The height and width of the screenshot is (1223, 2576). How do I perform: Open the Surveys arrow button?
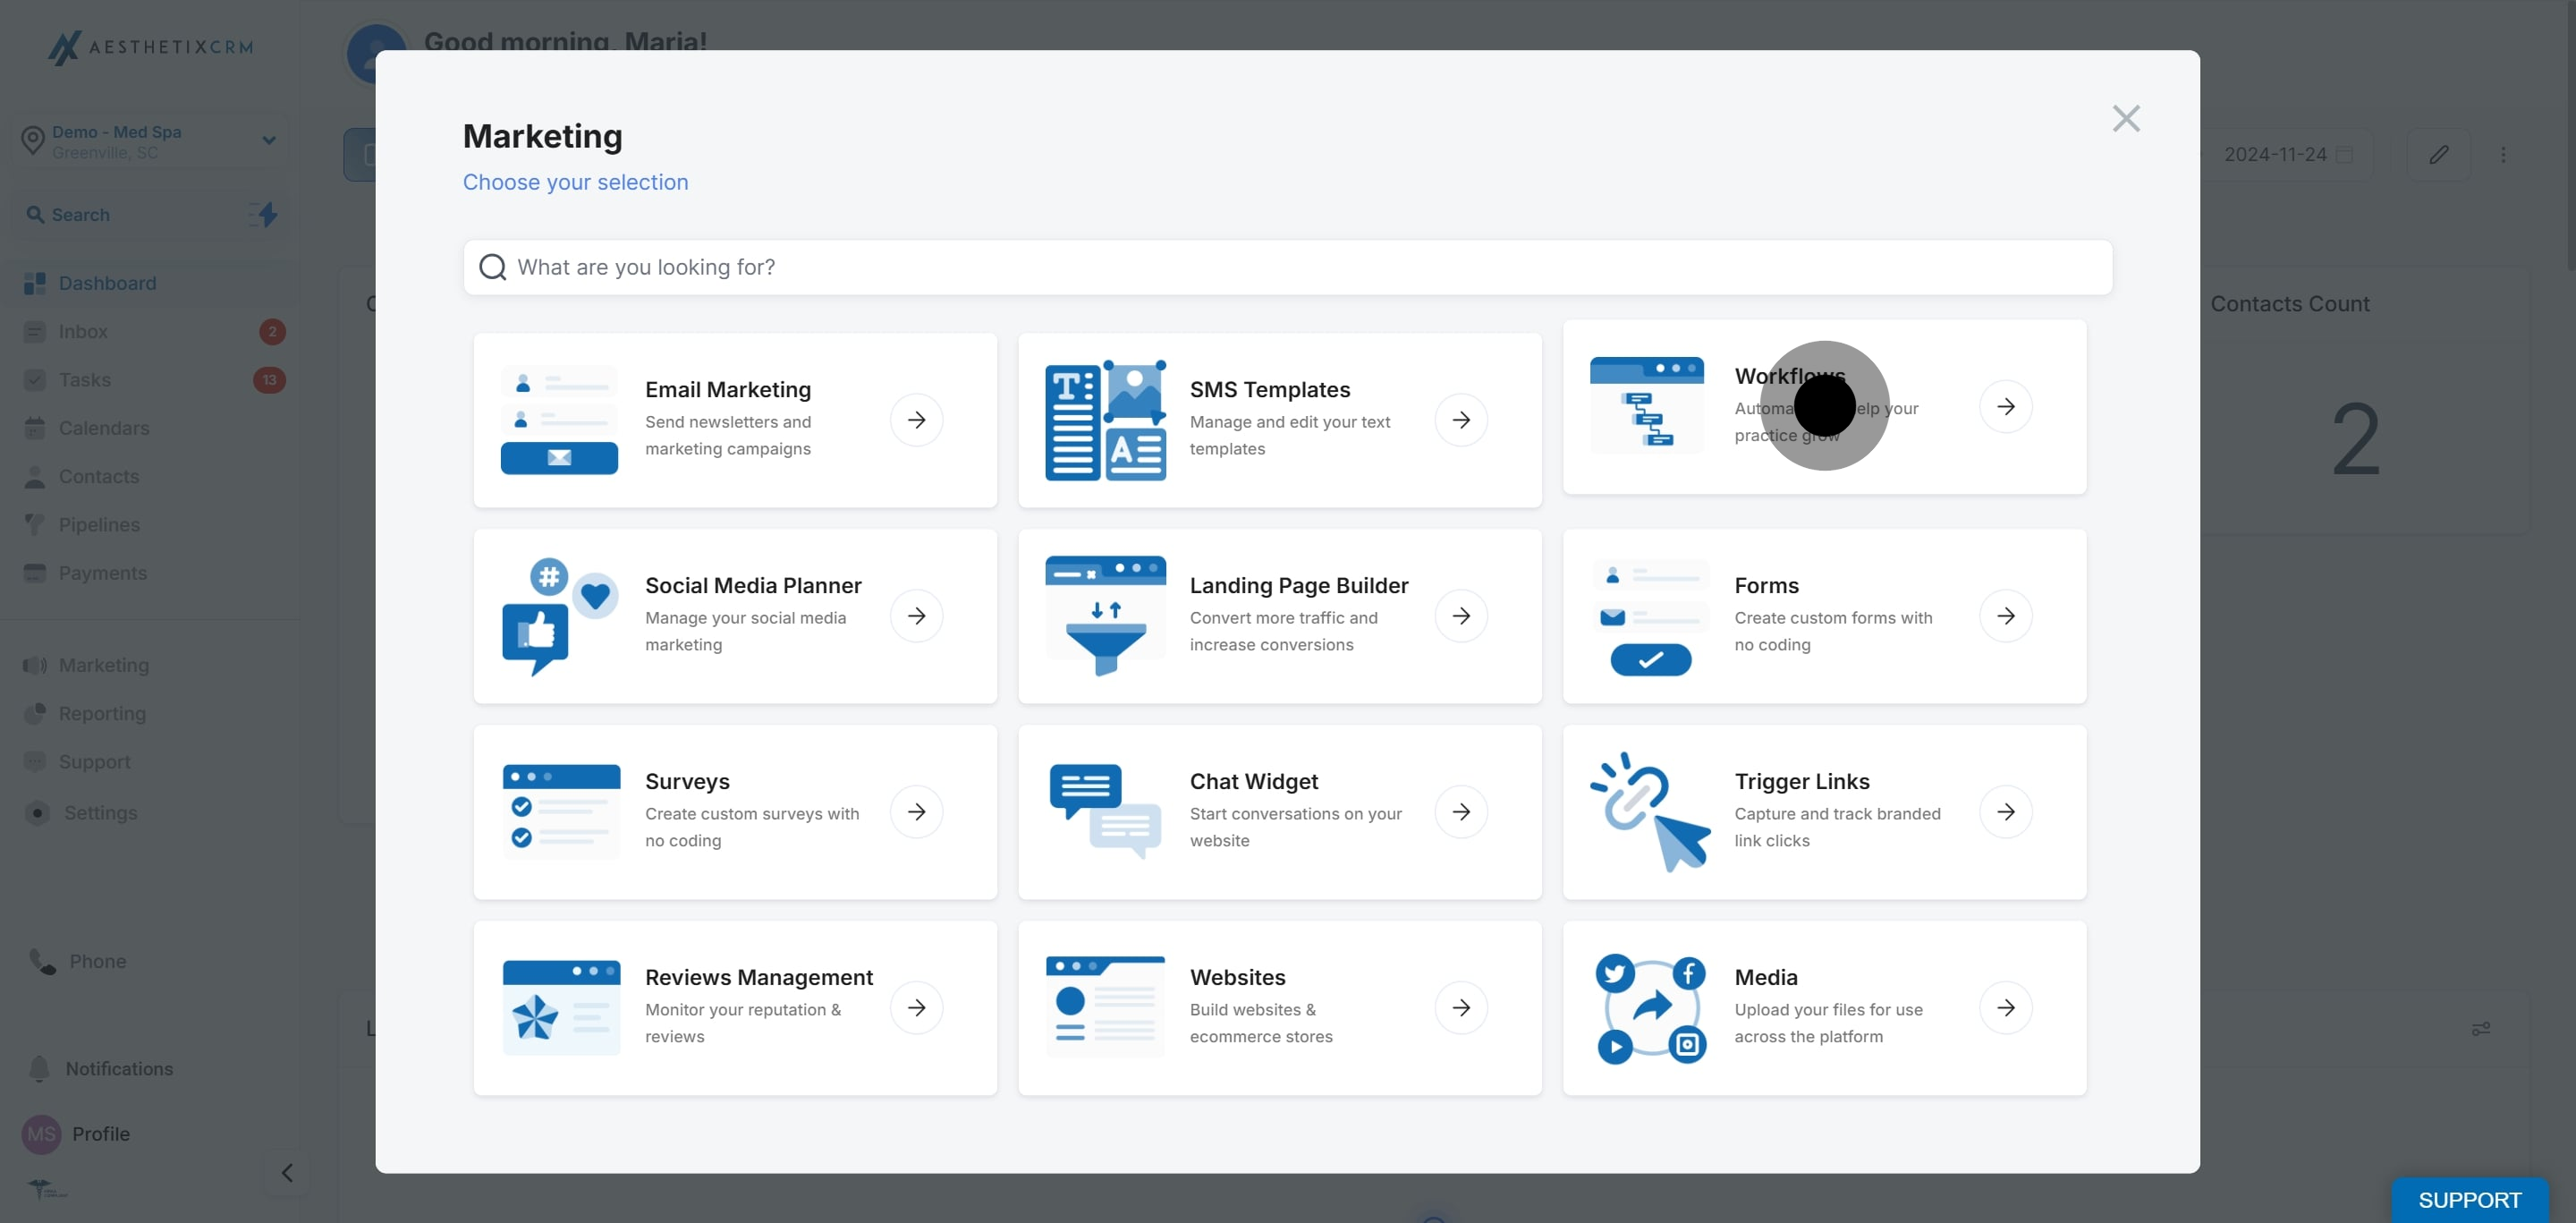click(x=917, y=811)
